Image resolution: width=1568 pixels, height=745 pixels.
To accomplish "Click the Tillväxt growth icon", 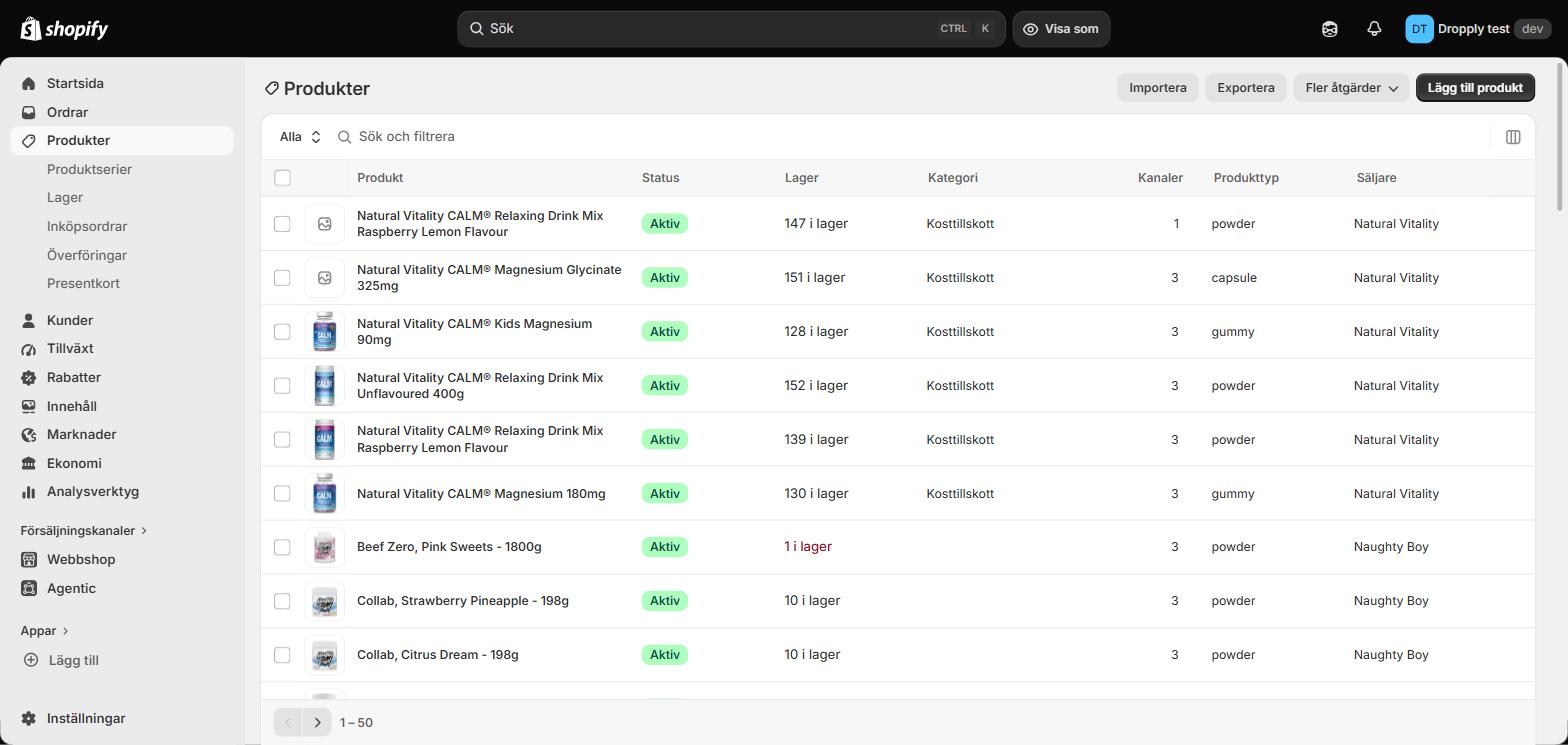I will (x=29, y=349).
